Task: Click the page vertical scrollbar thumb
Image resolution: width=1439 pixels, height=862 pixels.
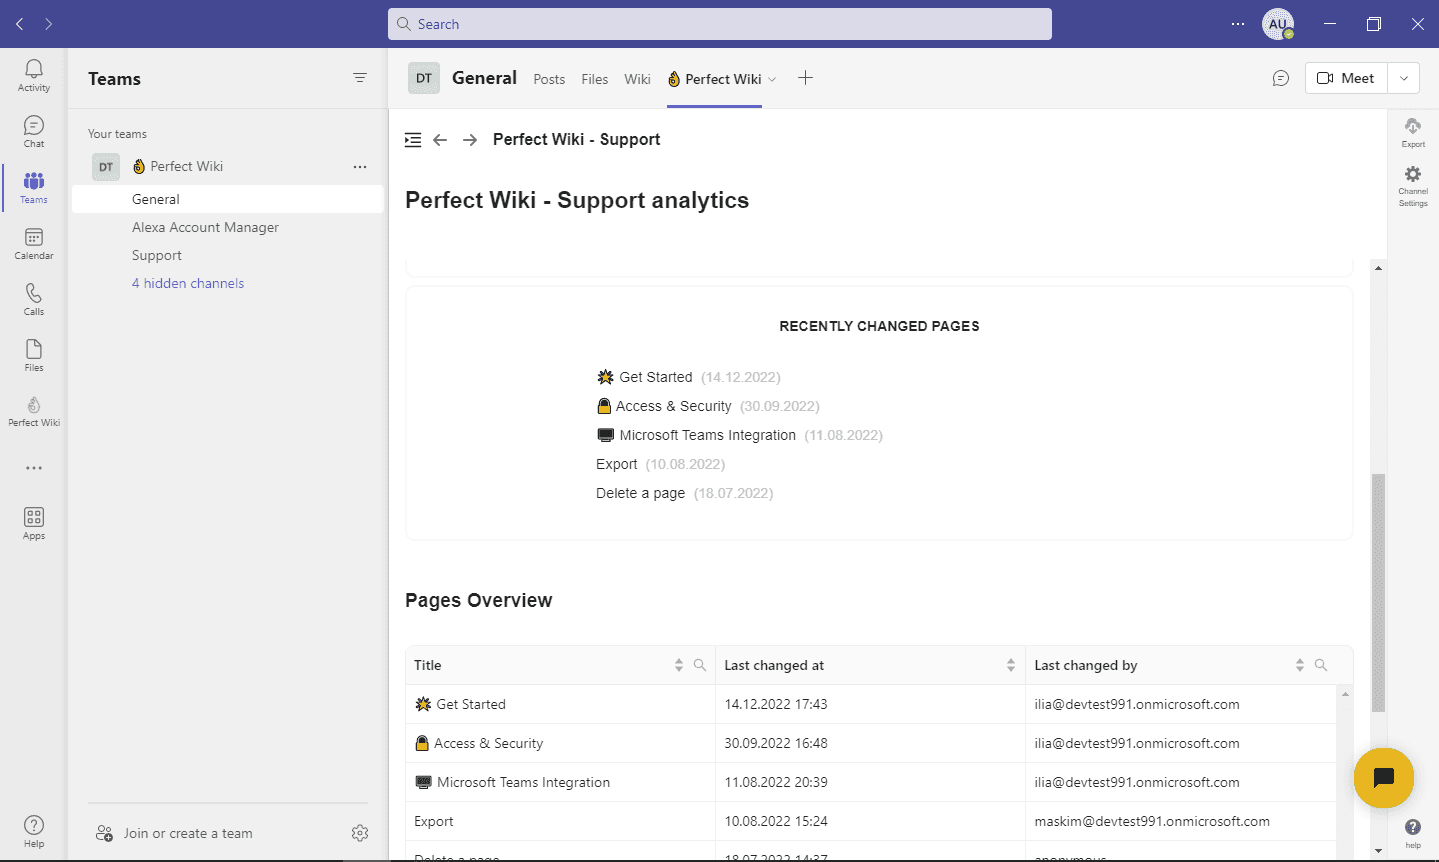Action: point(1379,593)
